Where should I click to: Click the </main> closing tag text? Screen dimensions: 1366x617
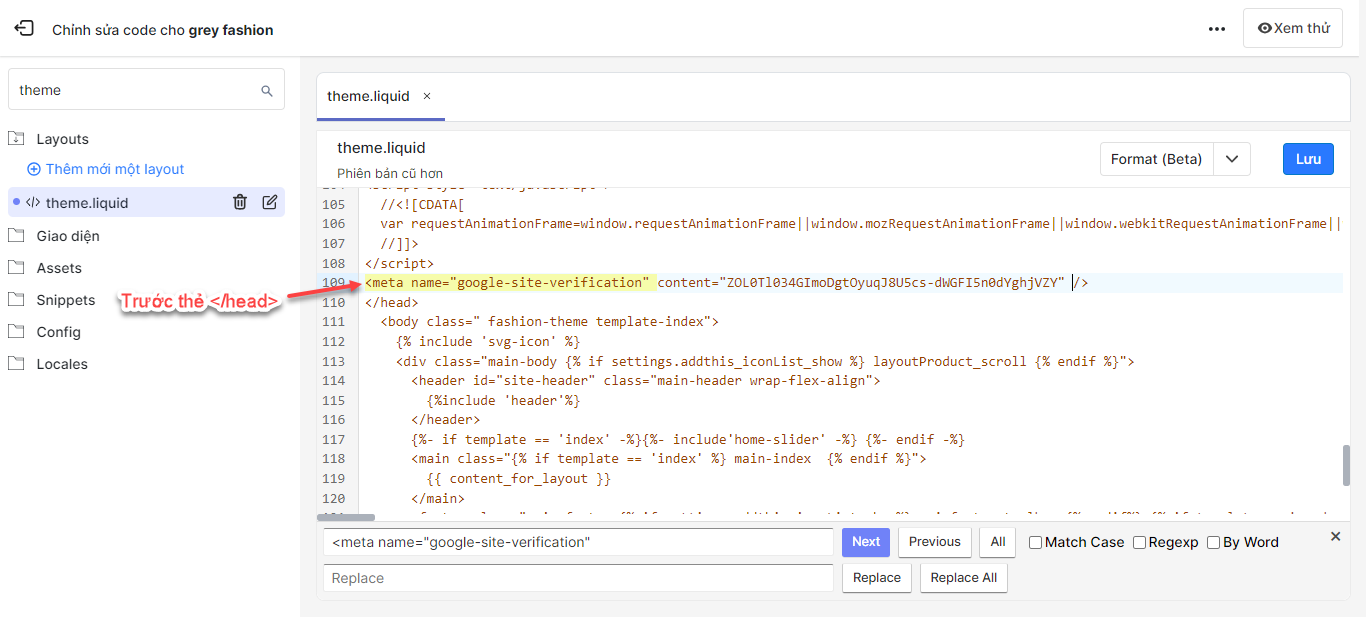pos(438,498)
